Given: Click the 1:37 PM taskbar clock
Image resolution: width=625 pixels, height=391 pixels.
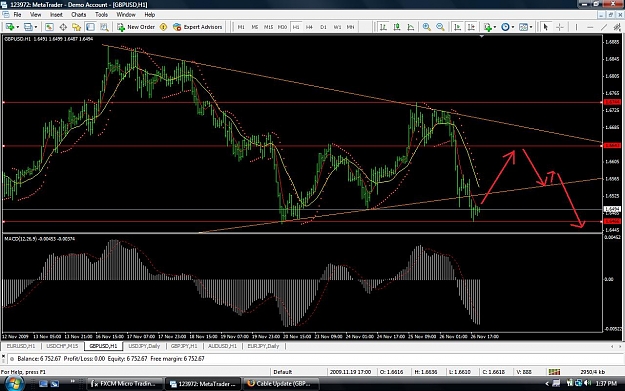Looking at the screenshot, I should click(x=606, y=384).
